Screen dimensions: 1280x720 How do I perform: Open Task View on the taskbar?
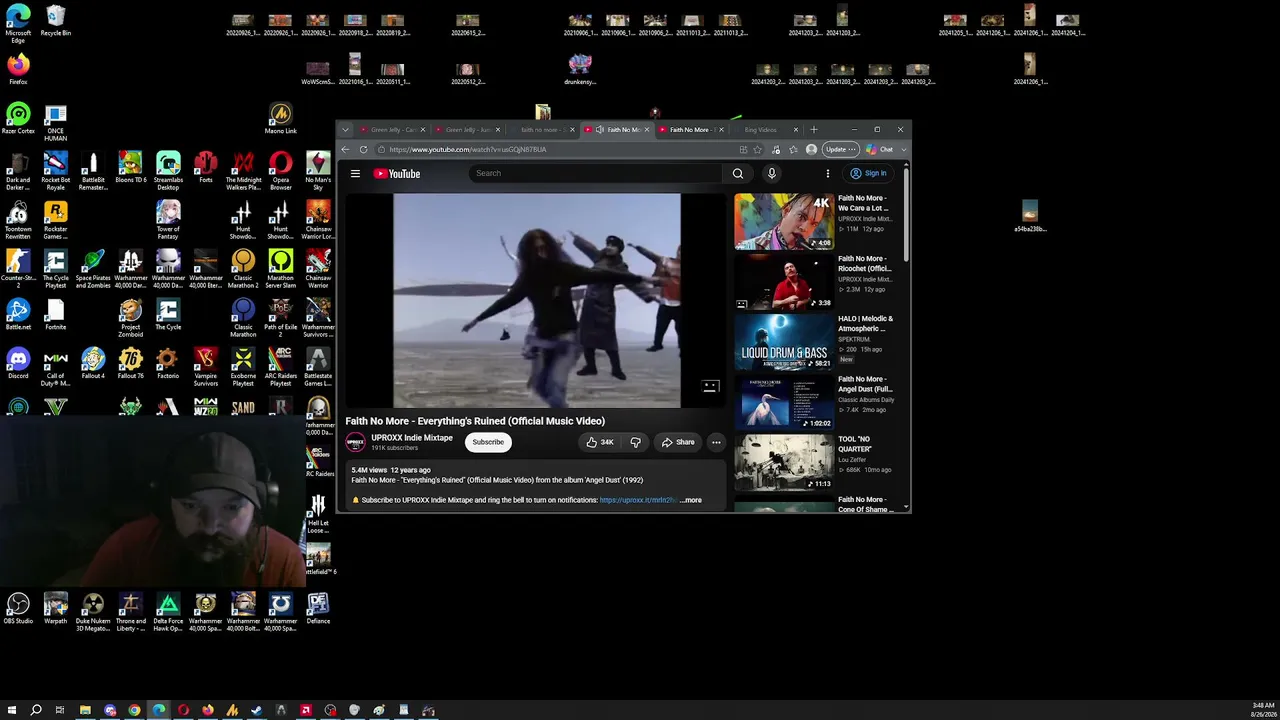pyautogui.click(x=60, y=710)
